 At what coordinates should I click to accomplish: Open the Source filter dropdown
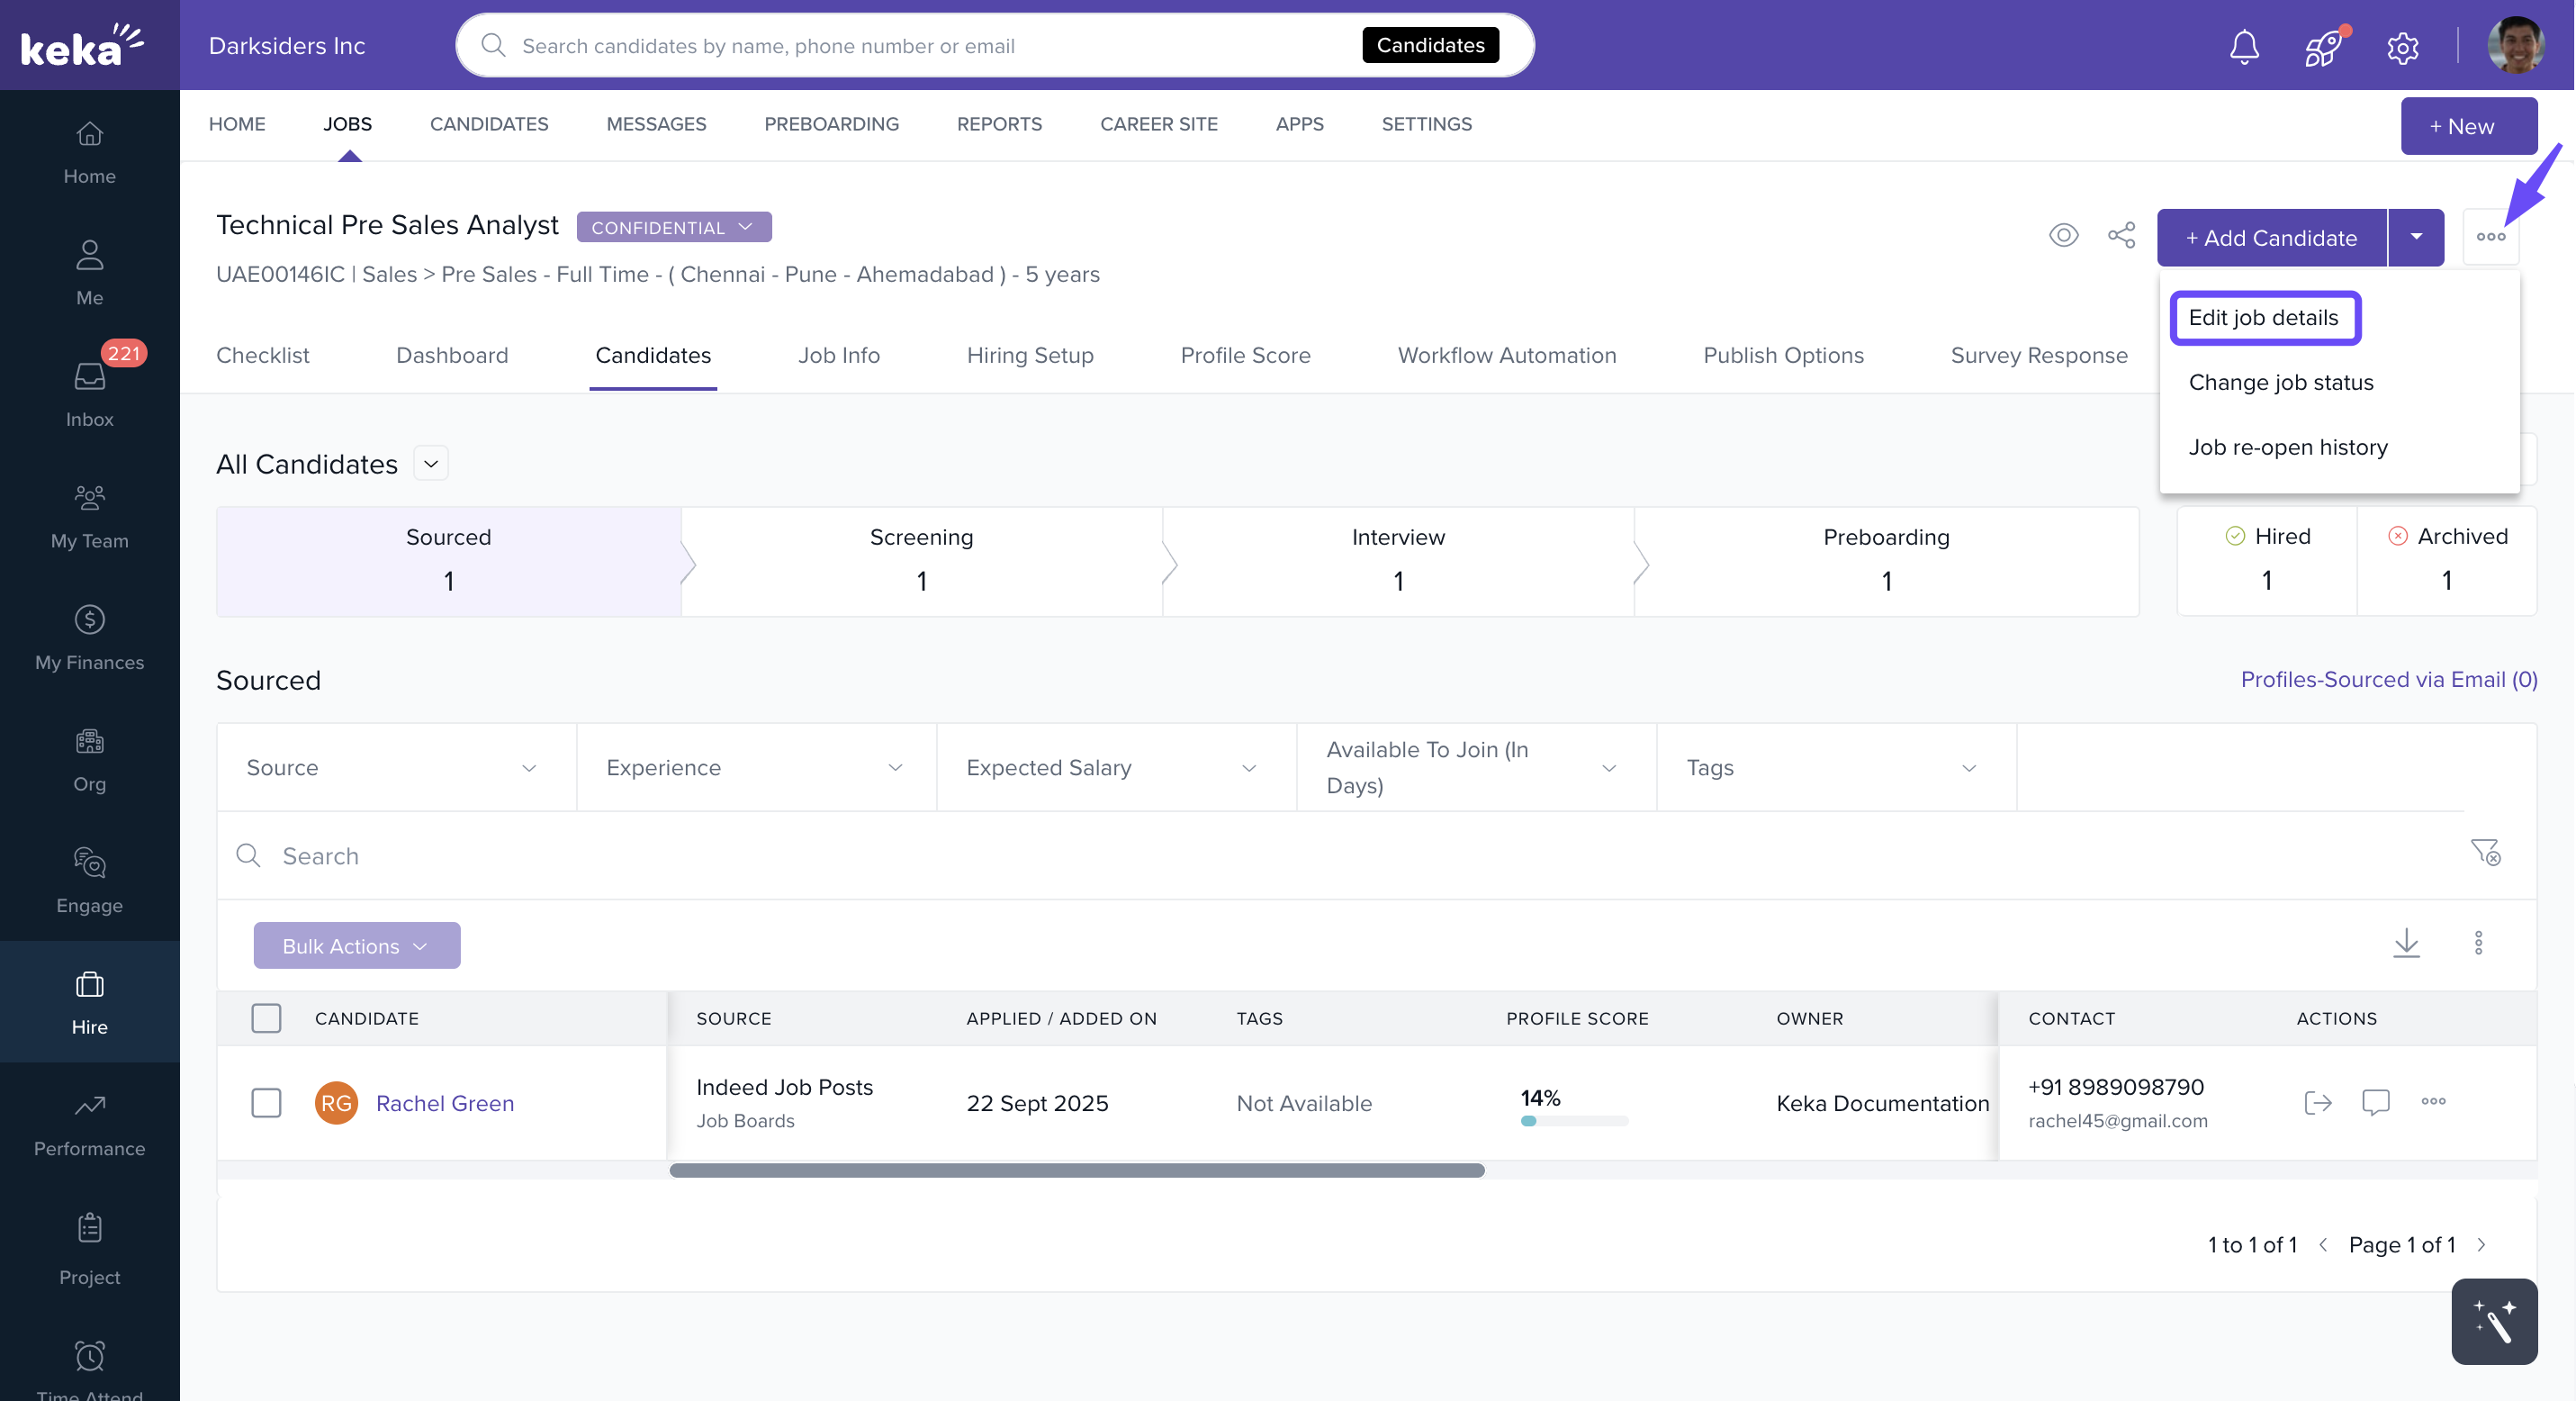[x=396, y=767]
